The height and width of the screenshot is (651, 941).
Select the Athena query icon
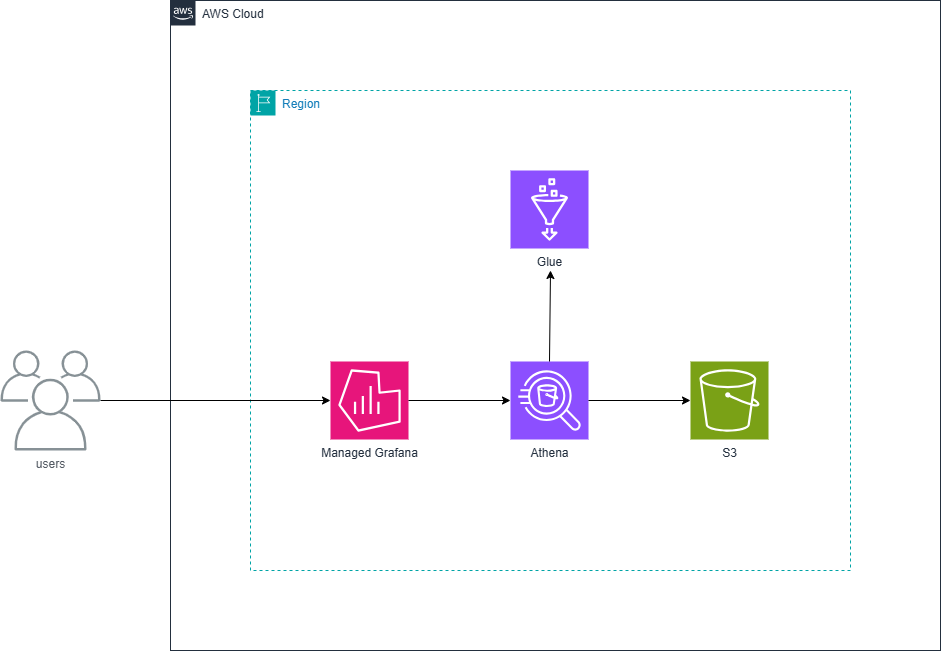point(549,400)
